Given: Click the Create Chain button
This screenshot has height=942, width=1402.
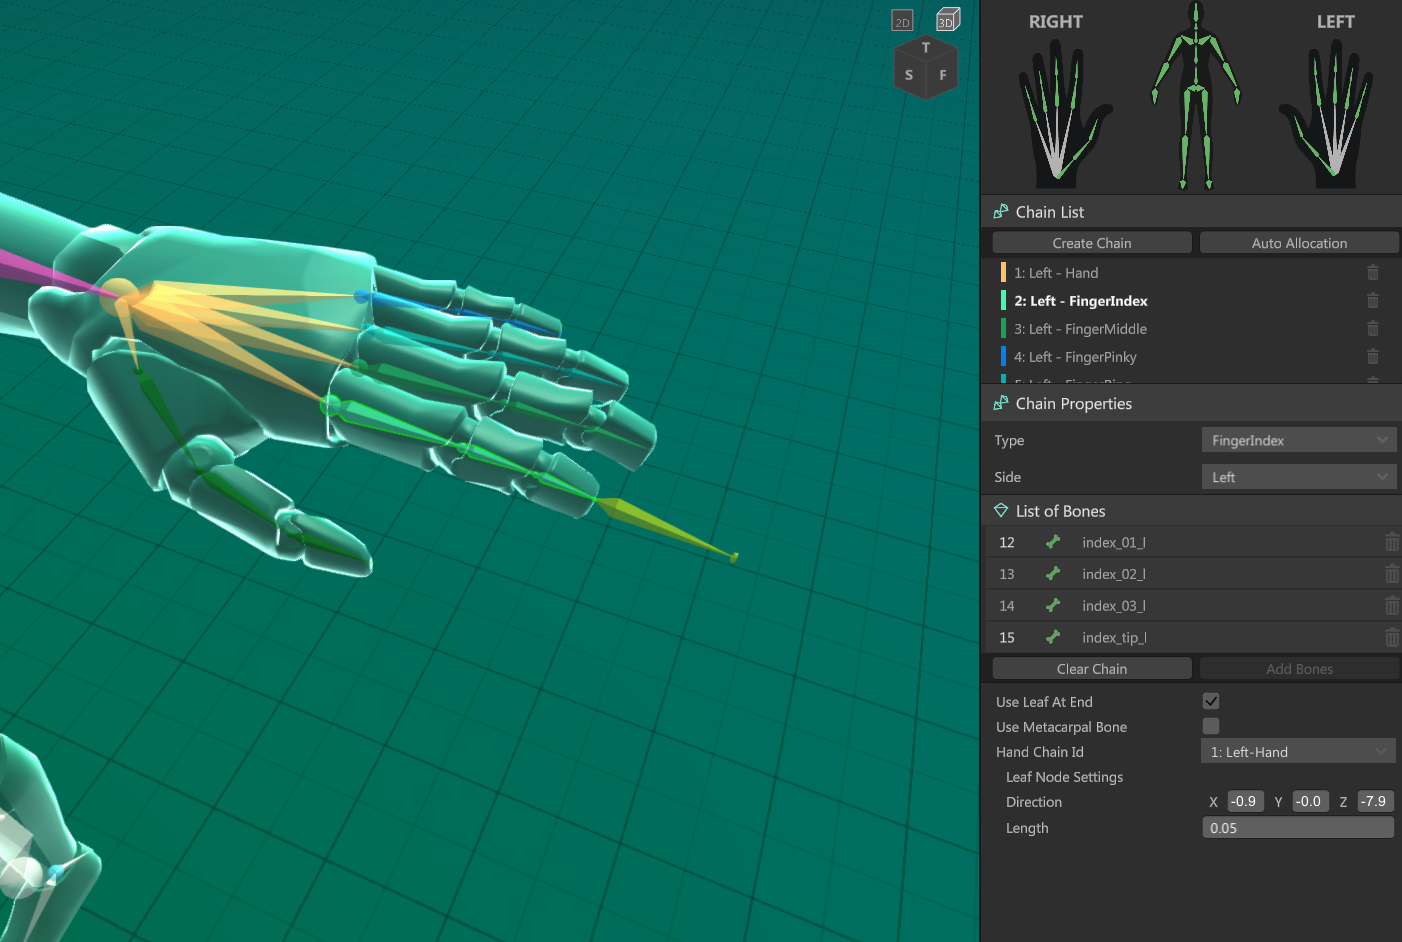Looking at the screenshot, I should 1091,243.
